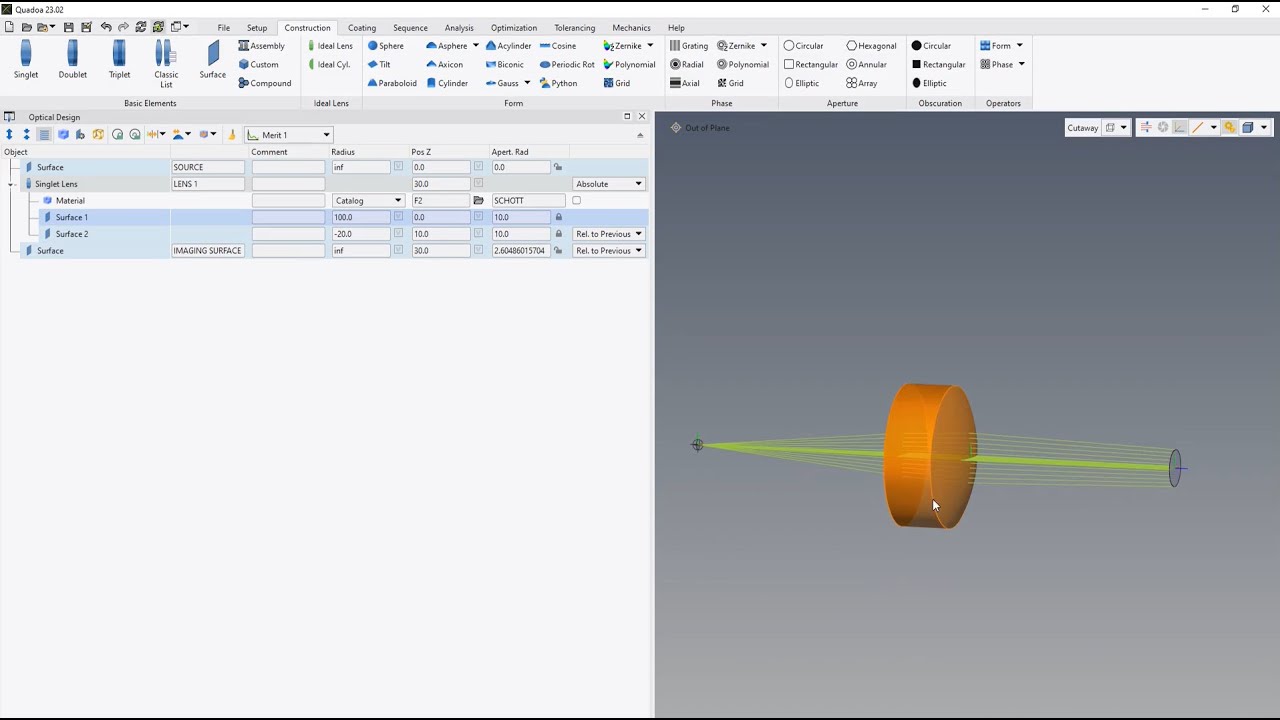Switch to the Setup tab
The image size is (1280, 720).
tap(257, 28)
